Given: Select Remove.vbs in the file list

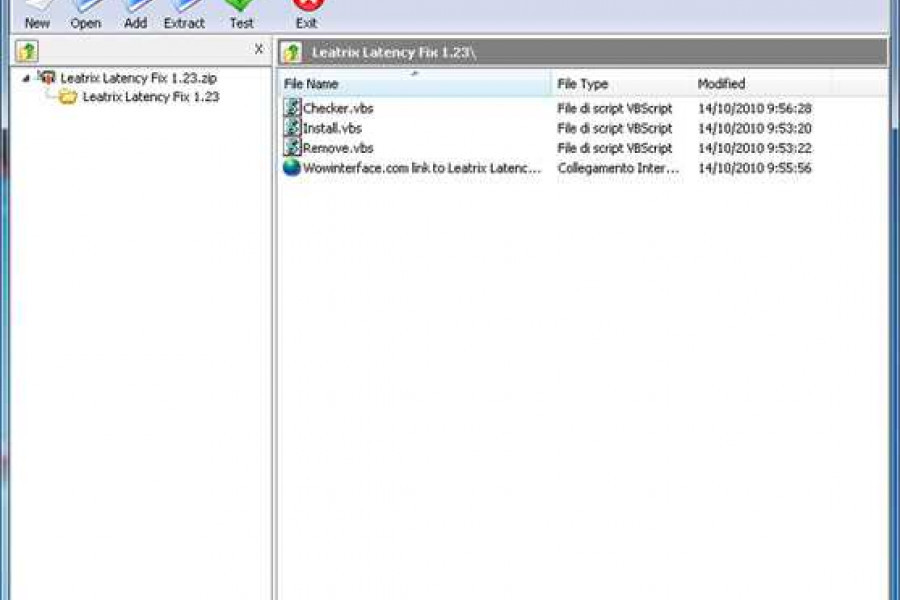Looking at the screenshot, I should [x=338, y=148].
